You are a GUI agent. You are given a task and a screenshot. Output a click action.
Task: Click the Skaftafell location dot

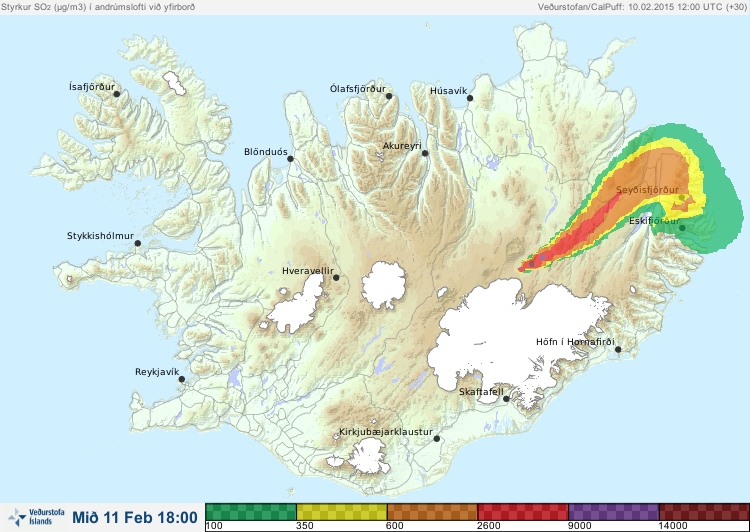coord(506,399)
